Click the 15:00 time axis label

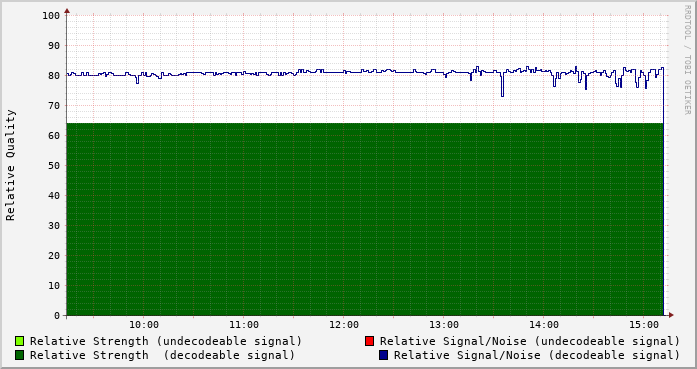point(644,325)
